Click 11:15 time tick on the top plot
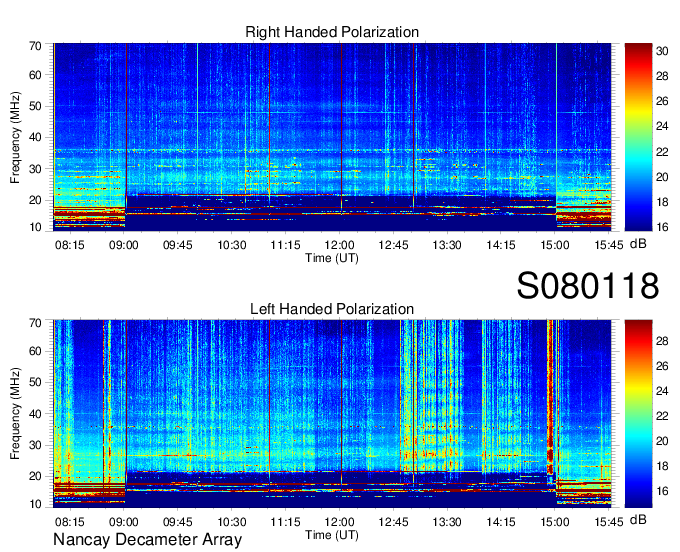Viewport: 680px width, 552px height. (285, 245)
